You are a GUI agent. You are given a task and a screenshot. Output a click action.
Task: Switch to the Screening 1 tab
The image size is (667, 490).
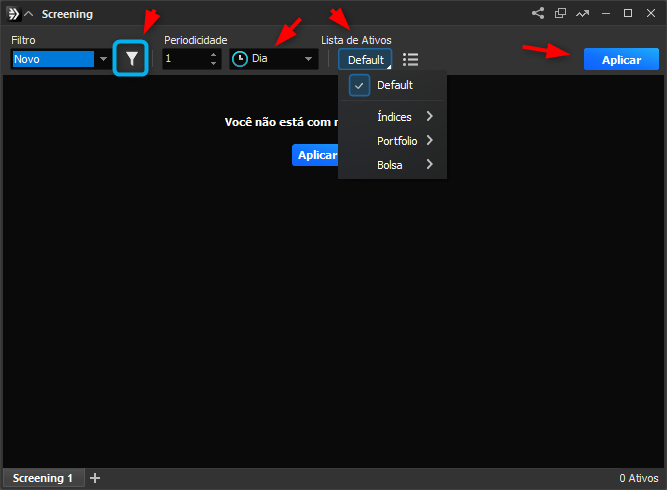pos(43,478)
